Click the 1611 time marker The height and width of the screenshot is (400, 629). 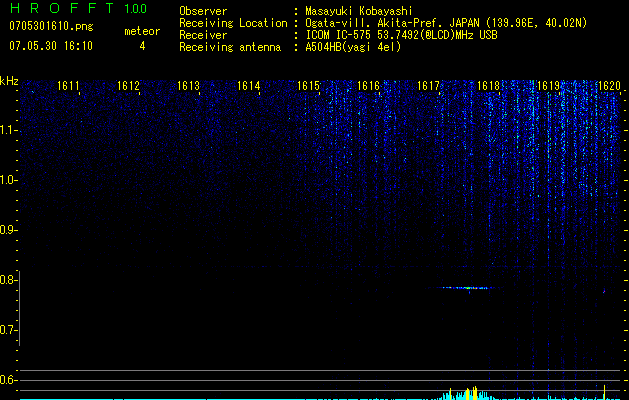point(68,85)
